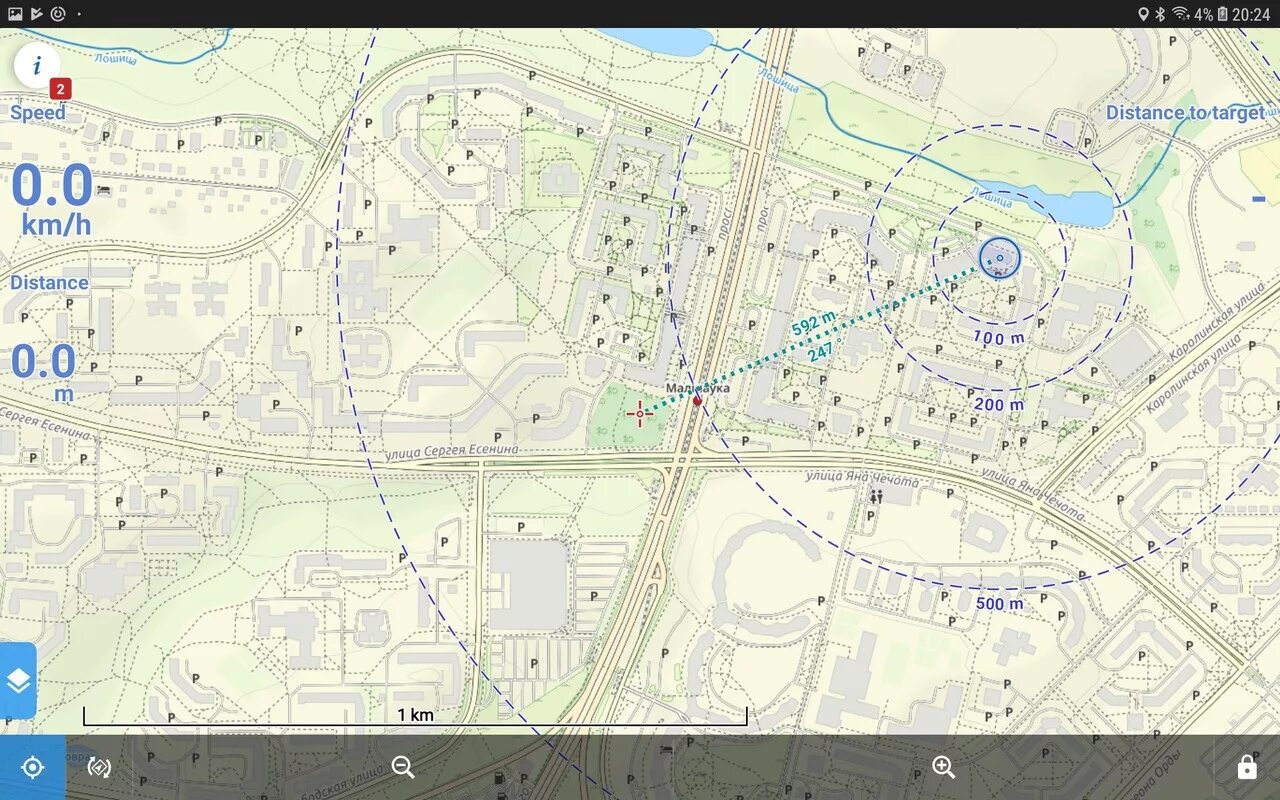Tap the toilets icon near Яна Чечота

(877, 496)
